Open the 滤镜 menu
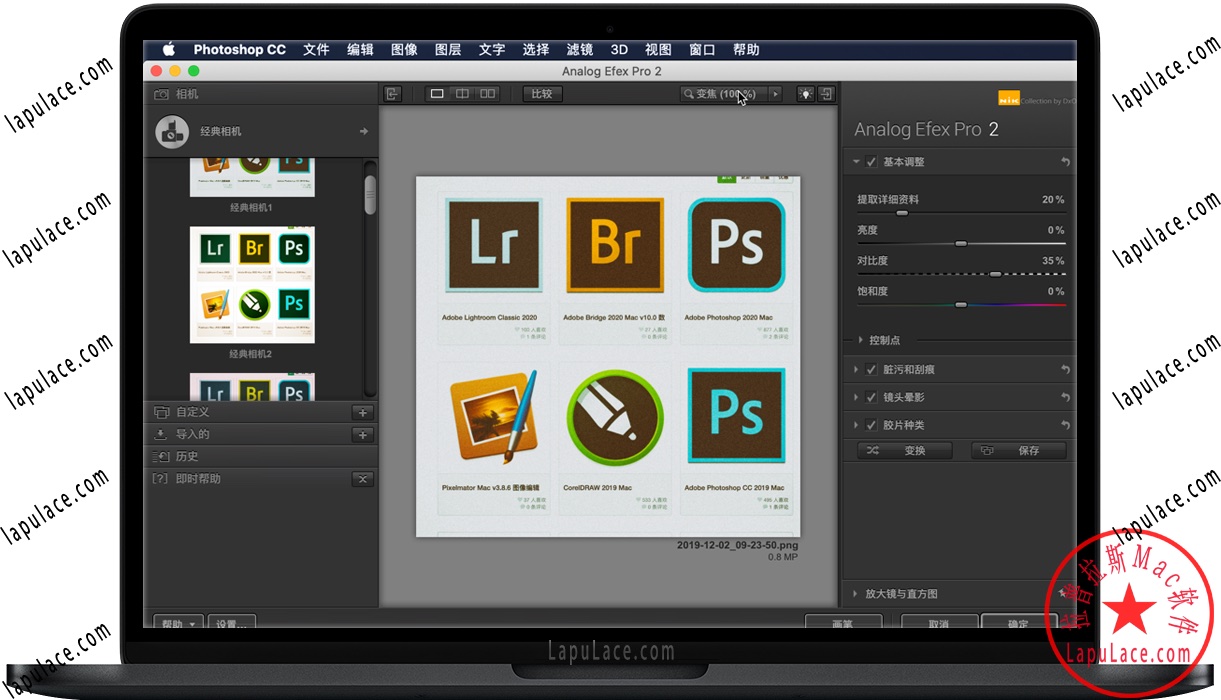 coord(580,49)
